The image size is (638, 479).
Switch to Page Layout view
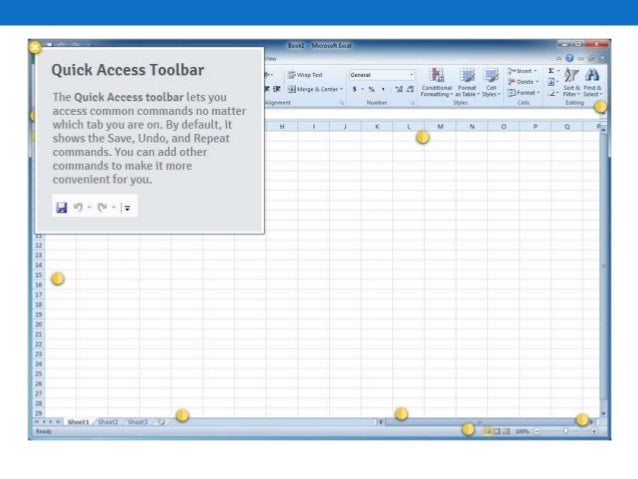pos(497,431)
